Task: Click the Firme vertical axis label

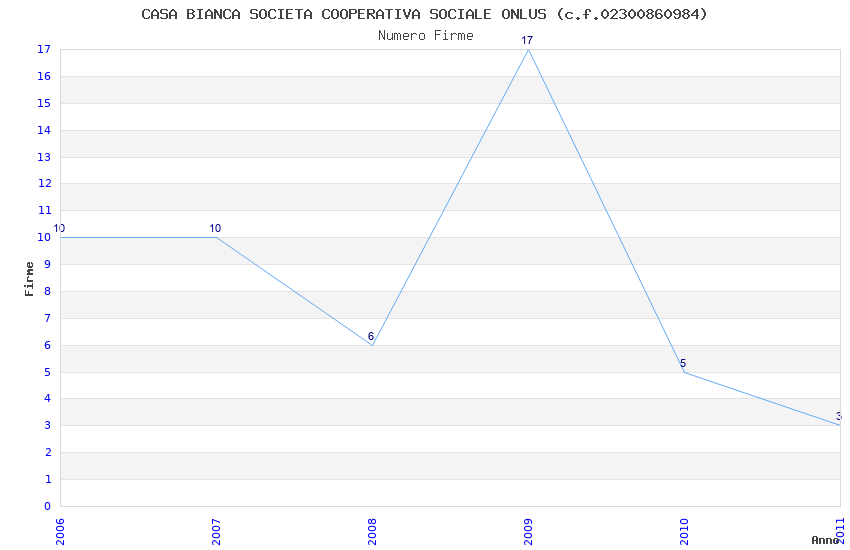Action: coord(29,279)
